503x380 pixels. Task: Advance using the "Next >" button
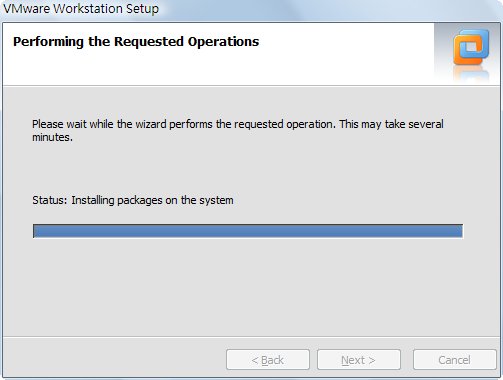click(x=359, y=360)
